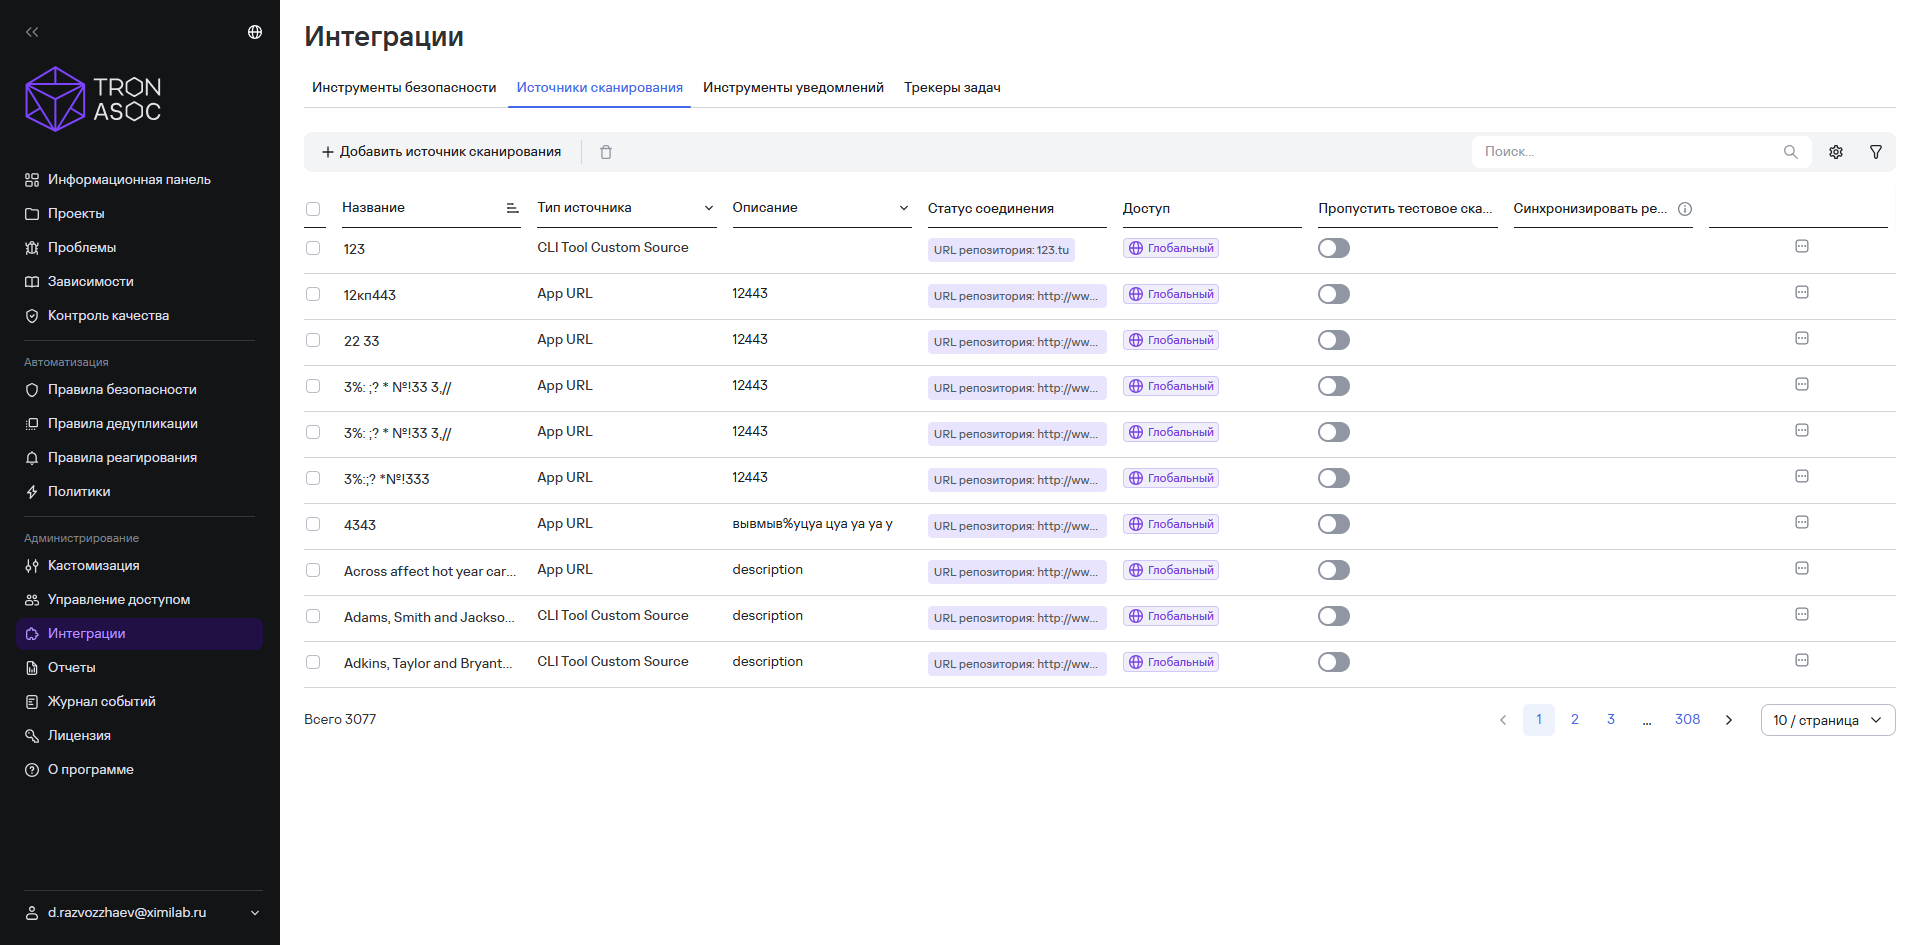Open the Инструменты безопасности tab
This screenshot has width=1920, height=945.
click(404, 88)
